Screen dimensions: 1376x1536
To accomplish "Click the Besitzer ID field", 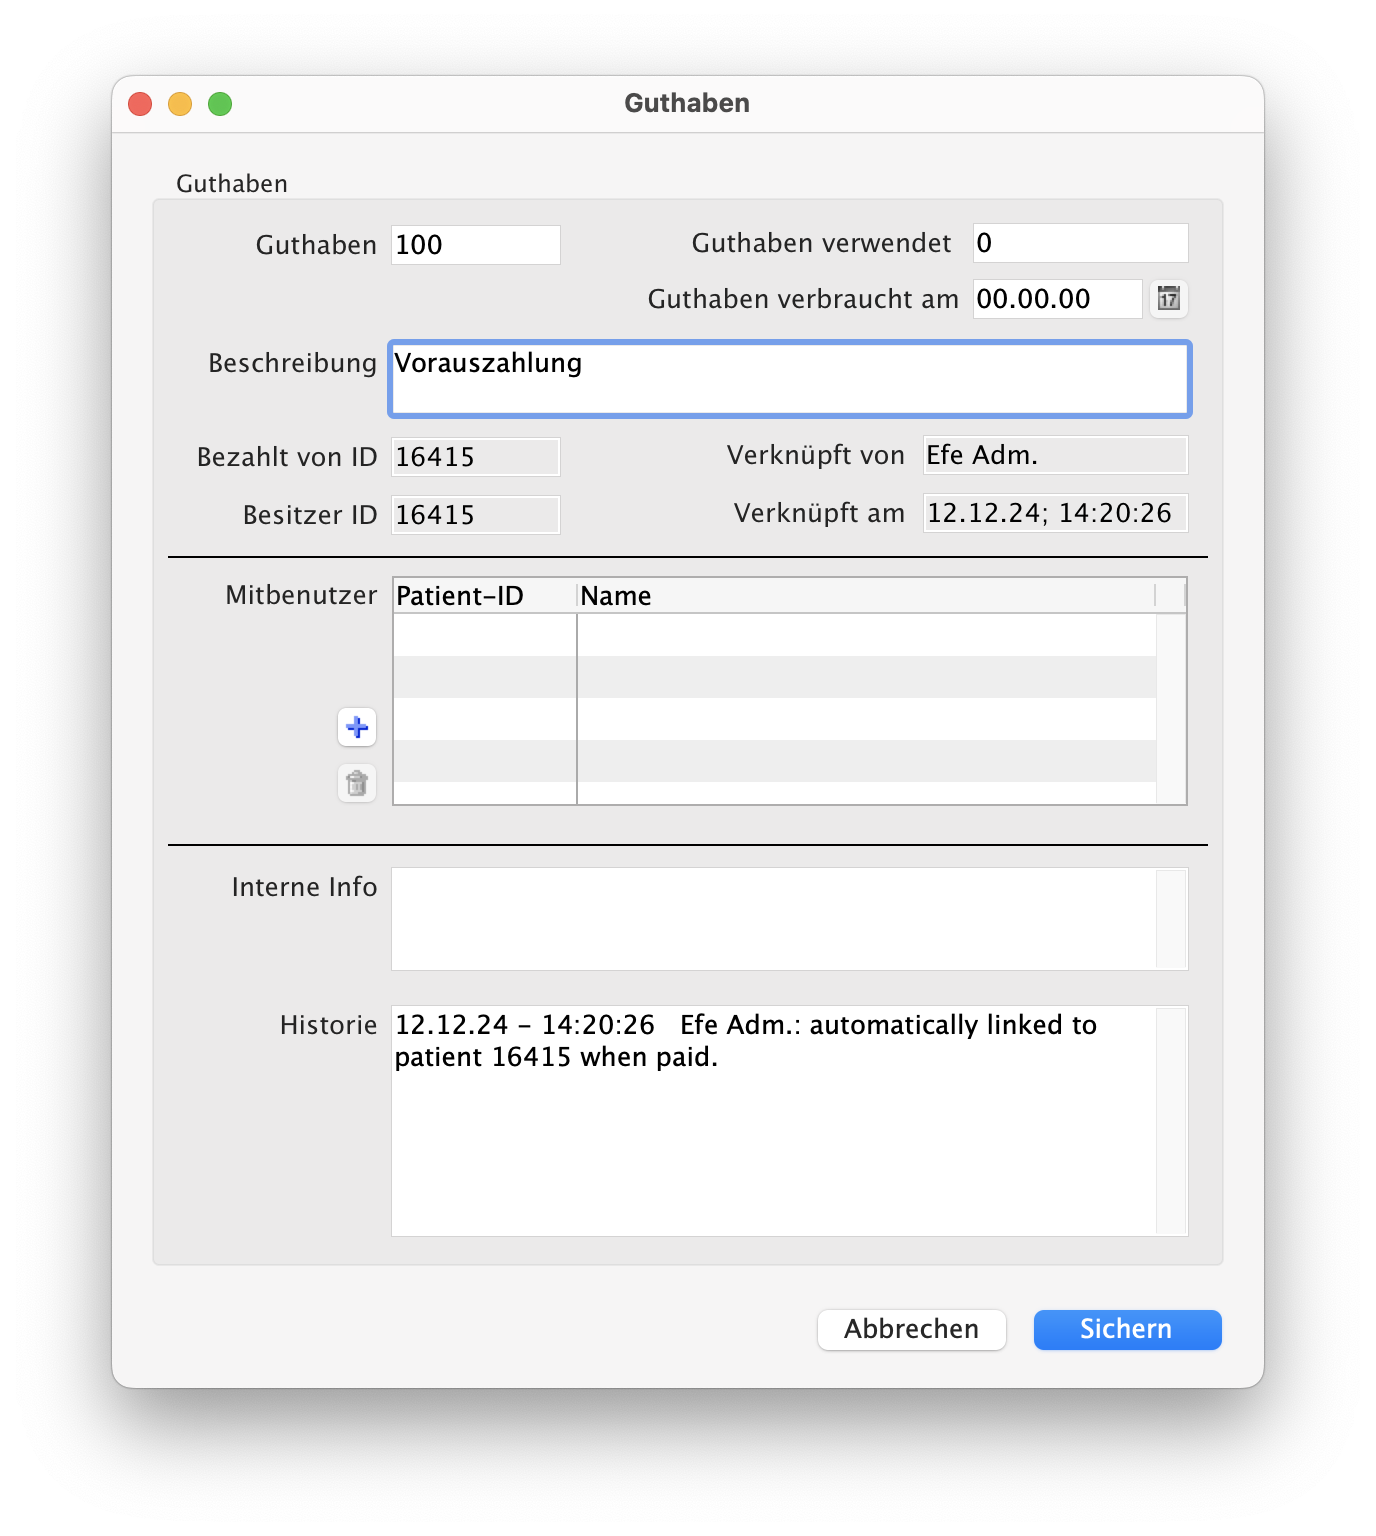I will (x=475, y=515).
